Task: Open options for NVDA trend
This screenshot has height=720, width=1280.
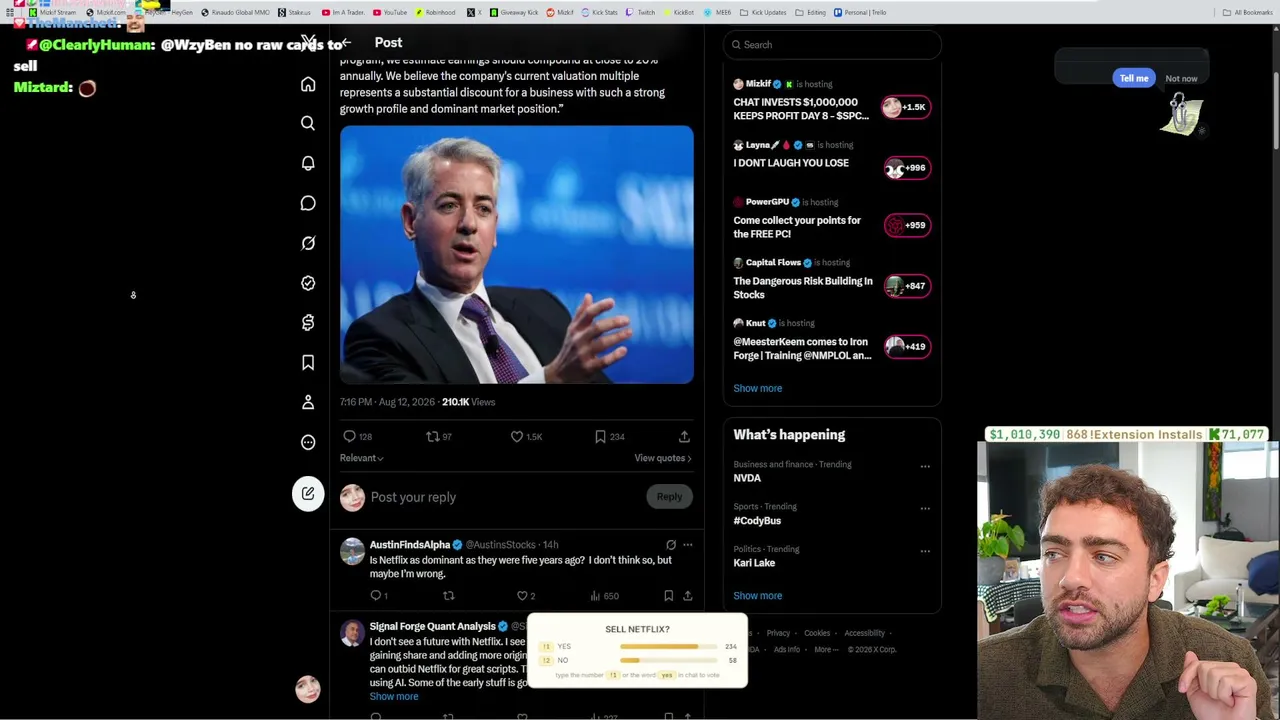Action: pos(925,466)
